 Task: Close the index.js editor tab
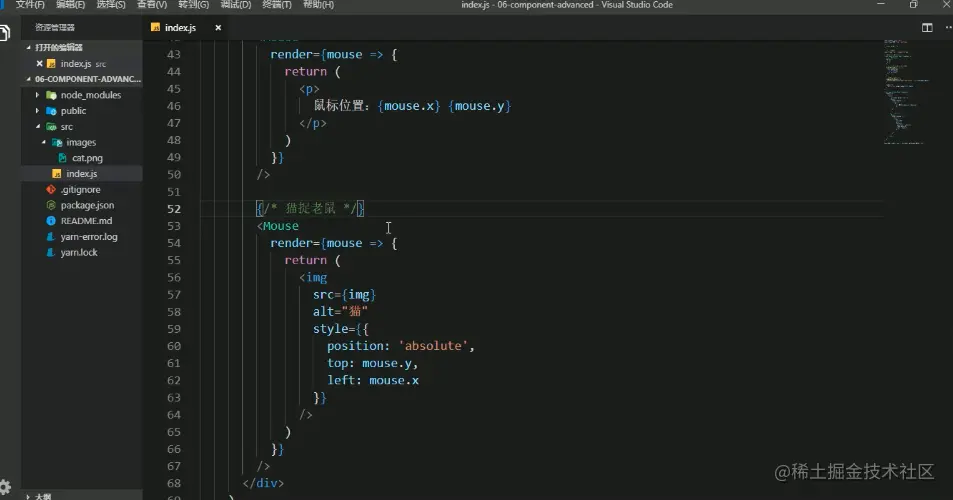point(218,27)
